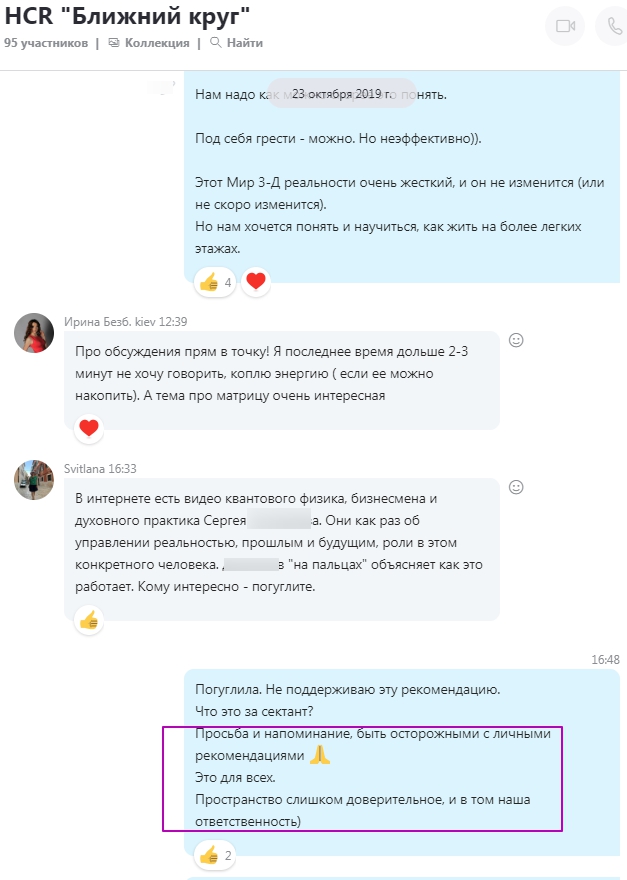
Task: Click Найти to search the conversation
Action: pyautogui.click(x=236, y=43)
